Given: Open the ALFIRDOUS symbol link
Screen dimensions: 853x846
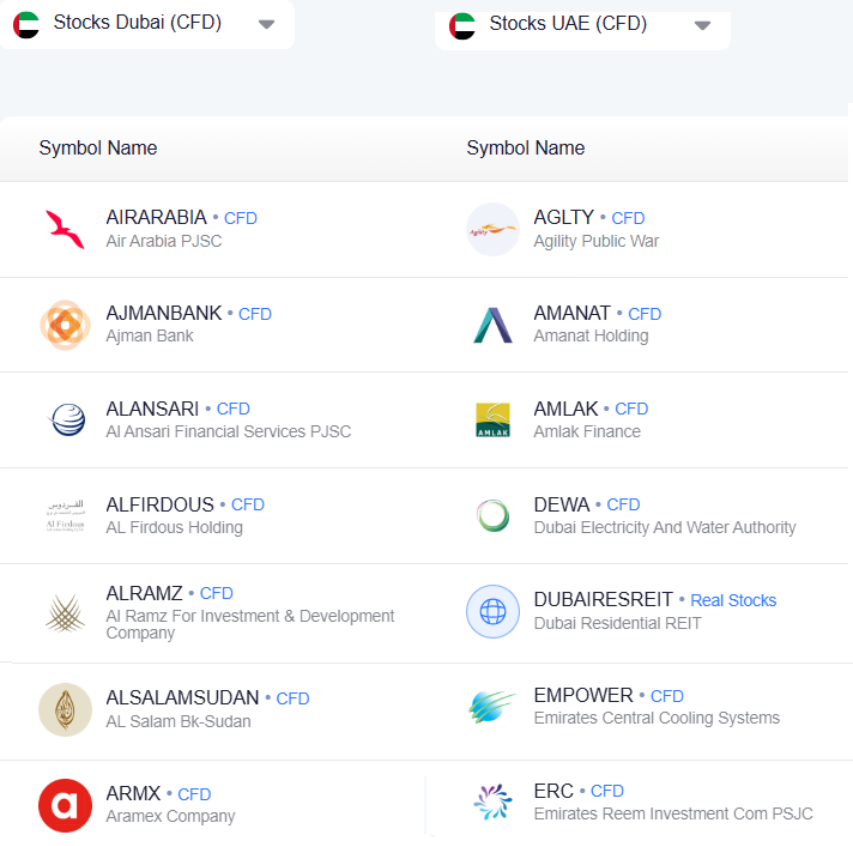Looking at the screenshot, I should pos(160,505).
